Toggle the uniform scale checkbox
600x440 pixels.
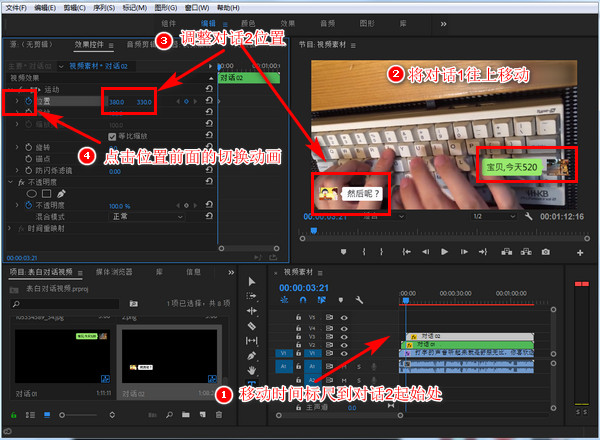(x=112, y=137)
